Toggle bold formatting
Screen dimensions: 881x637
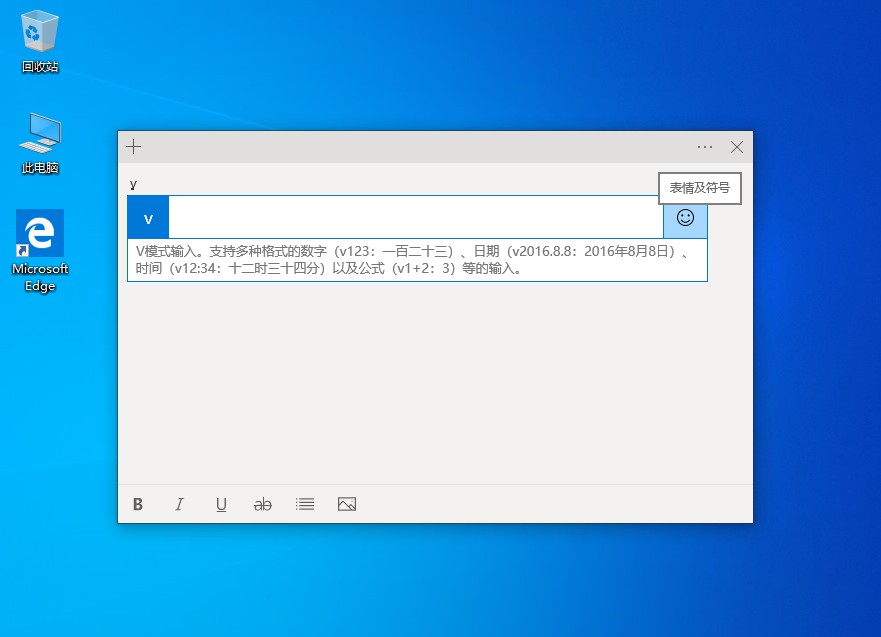(138, 504)
